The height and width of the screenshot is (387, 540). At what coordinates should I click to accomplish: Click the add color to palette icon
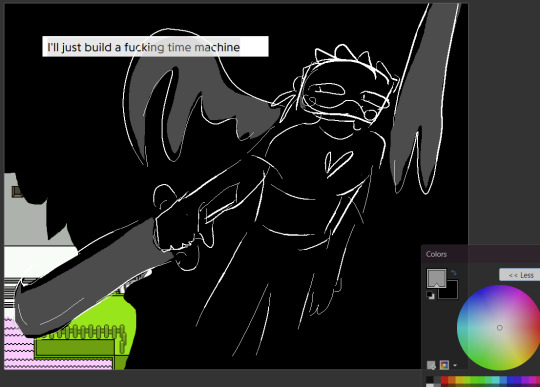431,365
